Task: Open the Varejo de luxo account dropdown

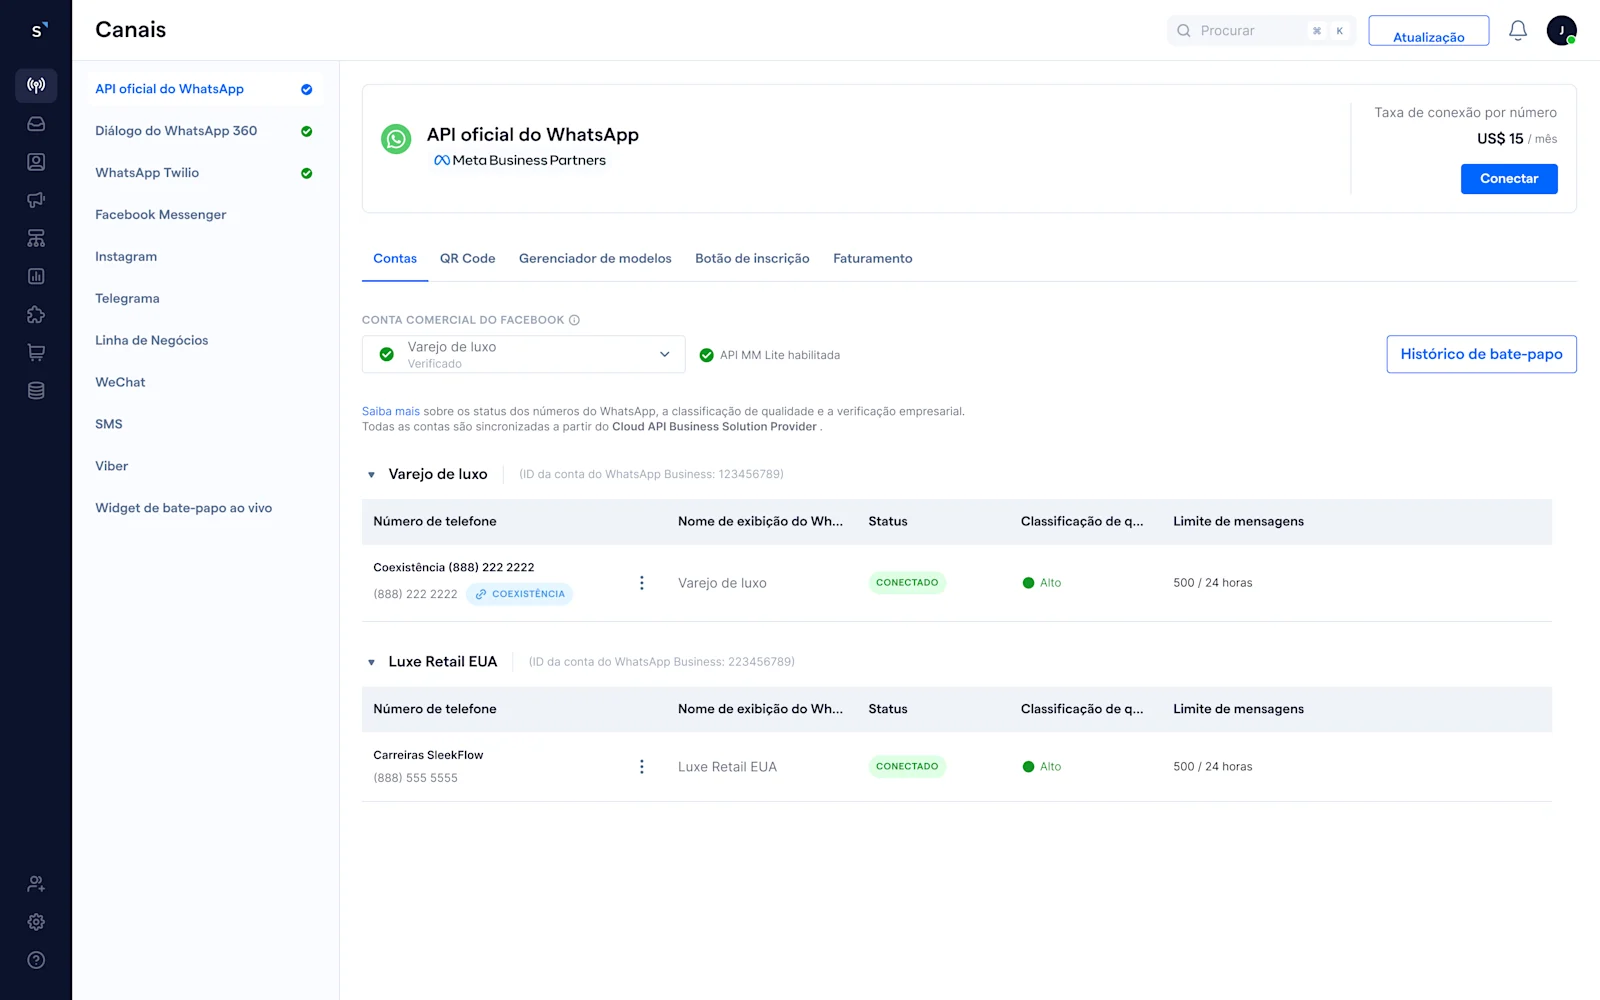Action: 524,354
